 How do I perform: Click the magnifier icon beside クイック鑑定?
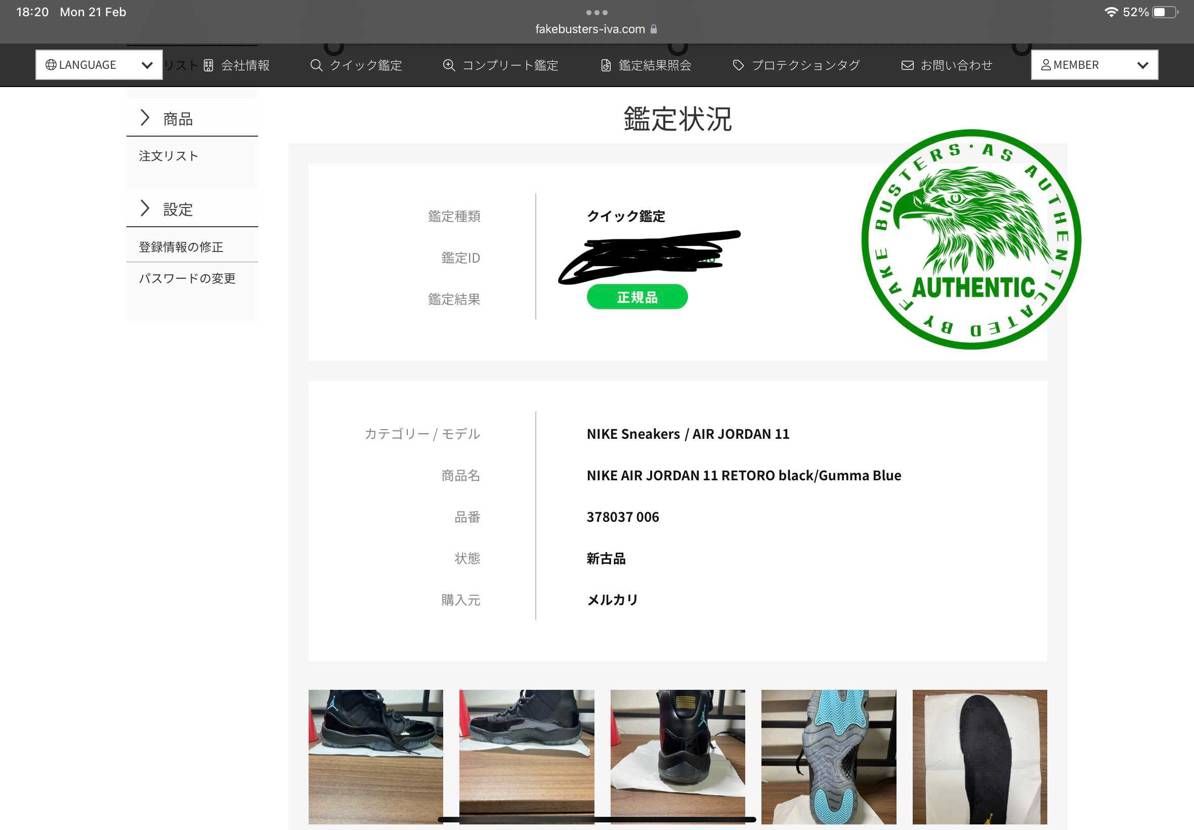tap(316, 65)
